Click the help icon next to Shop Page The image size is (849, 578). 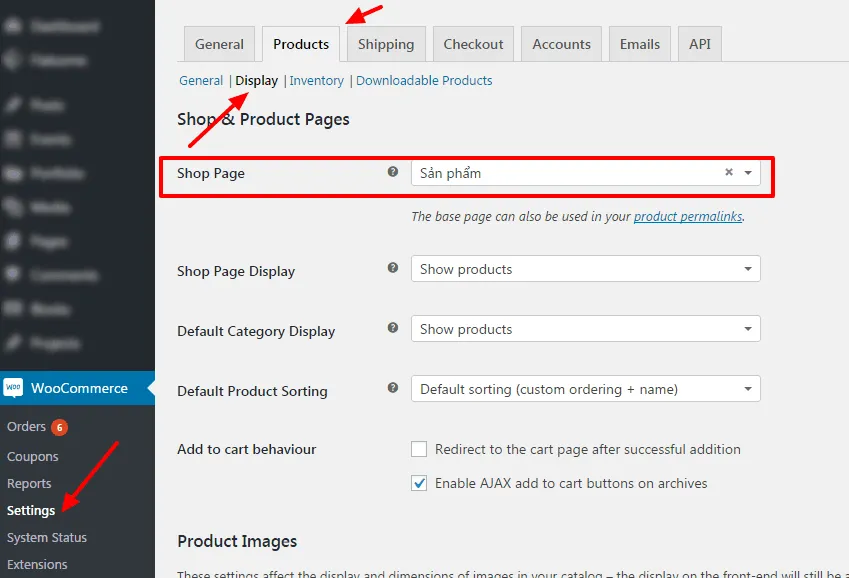click(393, 172)
